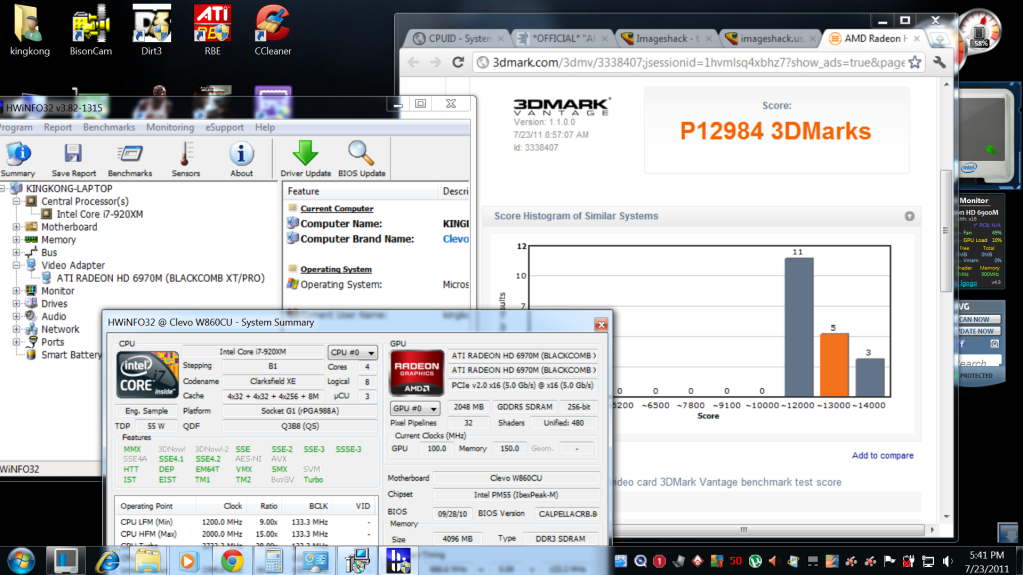
Task: Expand the Drives tree node
Action: coord(16,303)
